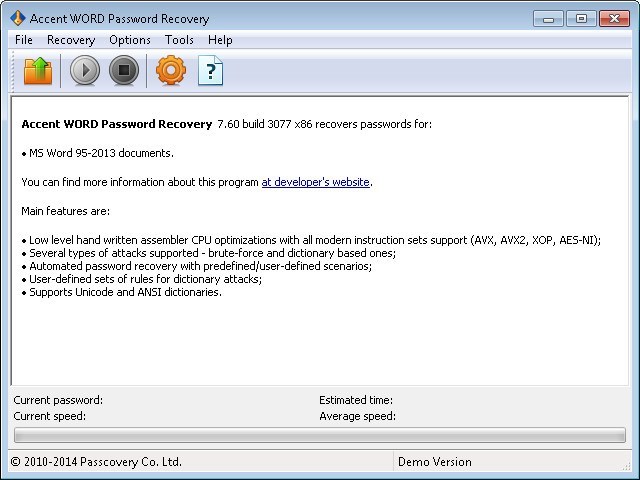The height and width of the screenshot is (480, 640).
Task: Stop recovery with the stop button
Action: click(124, 71)
